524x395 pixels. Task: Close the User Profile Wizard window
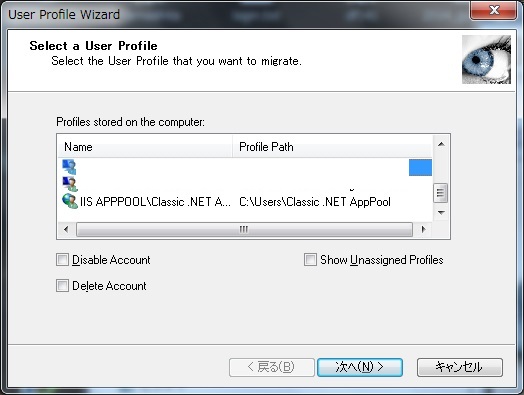(x=493, y=10)
